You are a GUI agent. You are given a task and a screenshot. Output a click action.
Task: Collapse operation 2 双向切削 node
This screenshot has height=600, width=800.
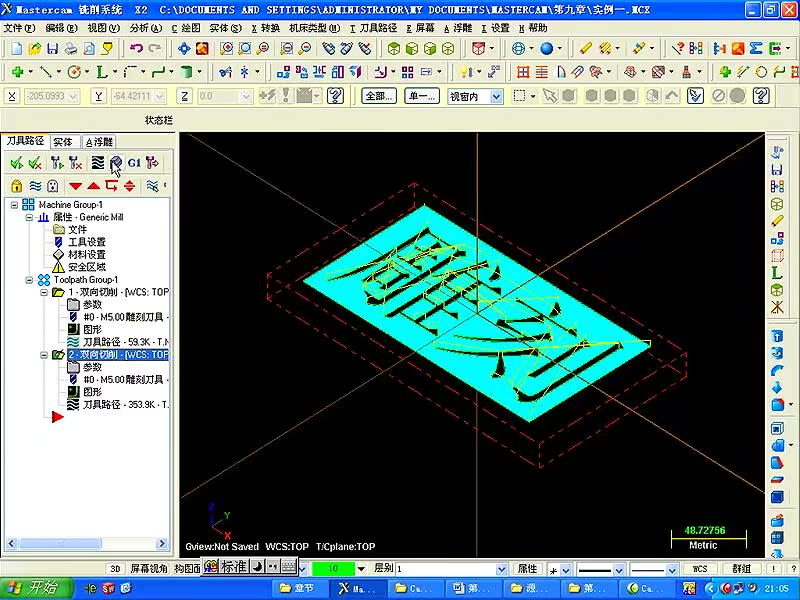(x=44, y=355)
